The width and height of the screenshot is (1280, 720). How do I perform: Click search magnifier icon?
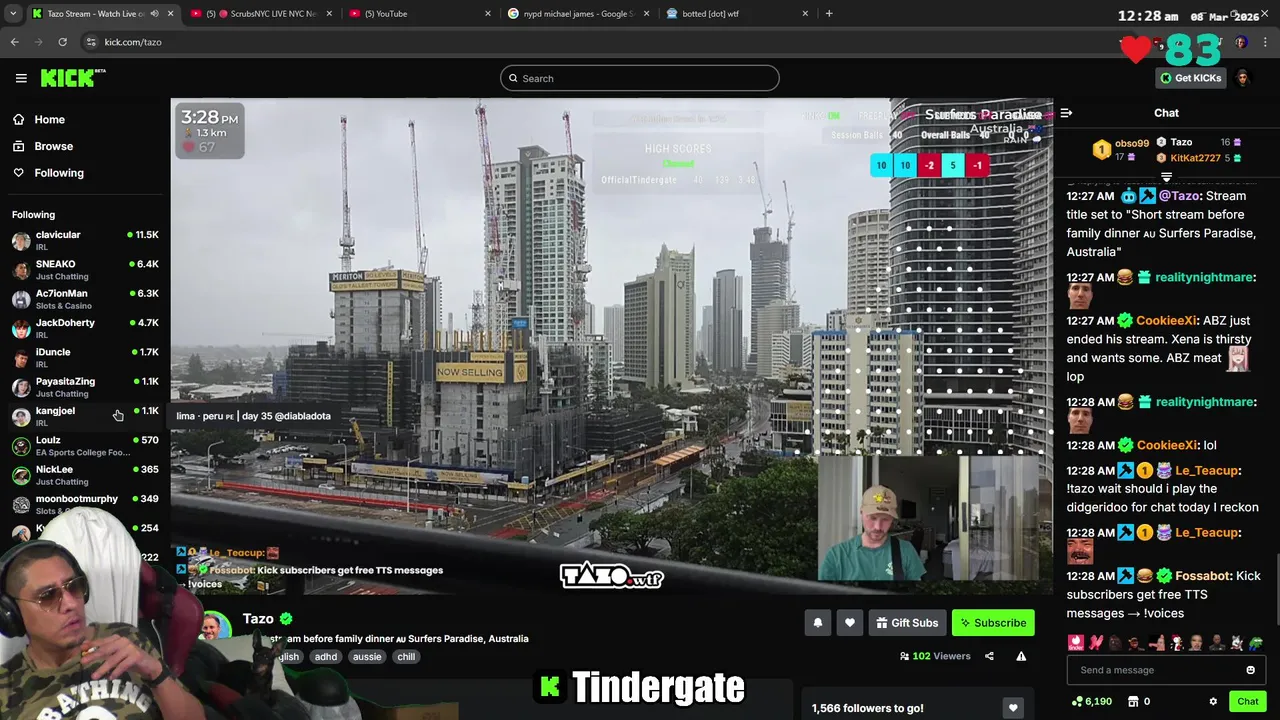tap(514, 78)
